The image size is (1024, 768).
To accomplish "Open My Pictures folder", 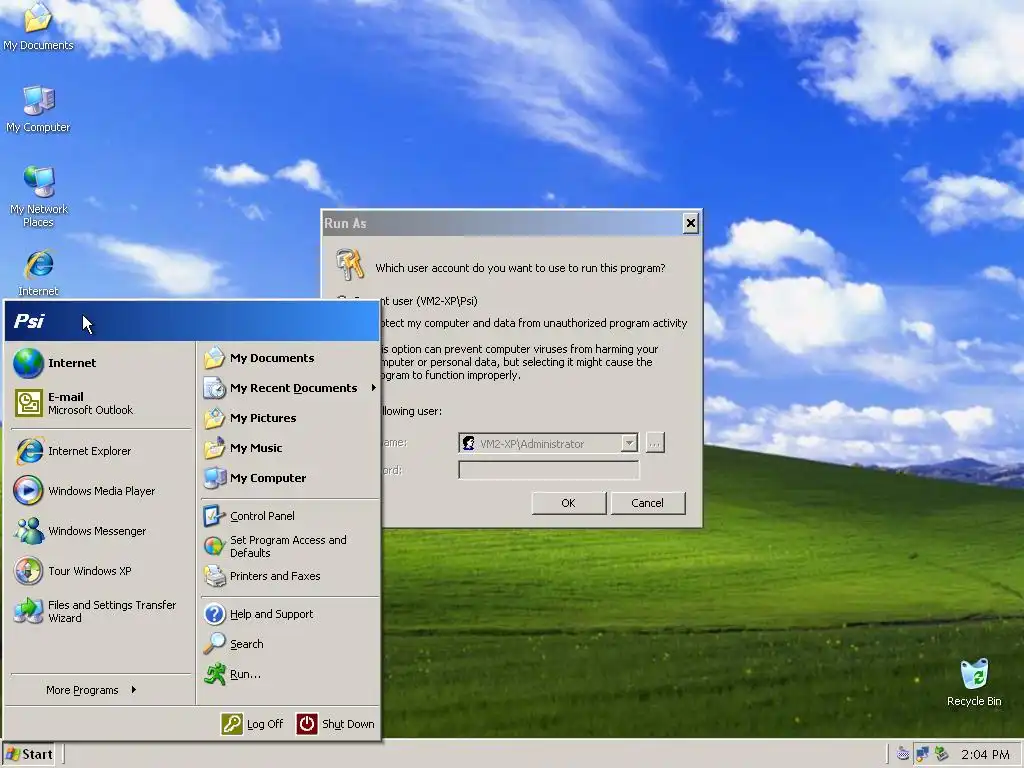I will (290, 418).
